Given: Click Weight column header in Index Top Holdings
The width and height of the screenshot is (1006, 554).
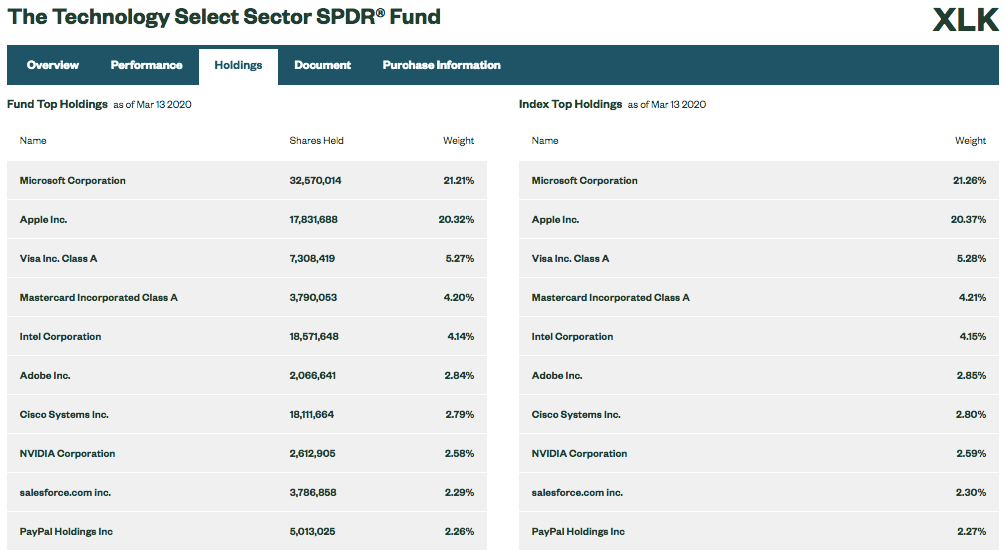Looking at the screenshot, I should coord(970,141).
